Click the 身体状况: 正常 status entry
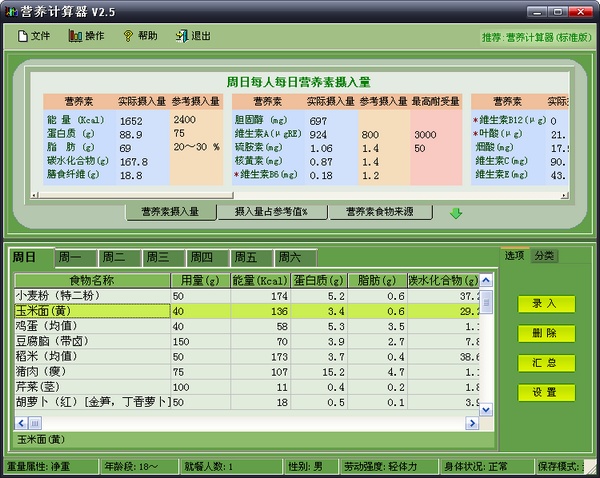 [x=486, y=467]
